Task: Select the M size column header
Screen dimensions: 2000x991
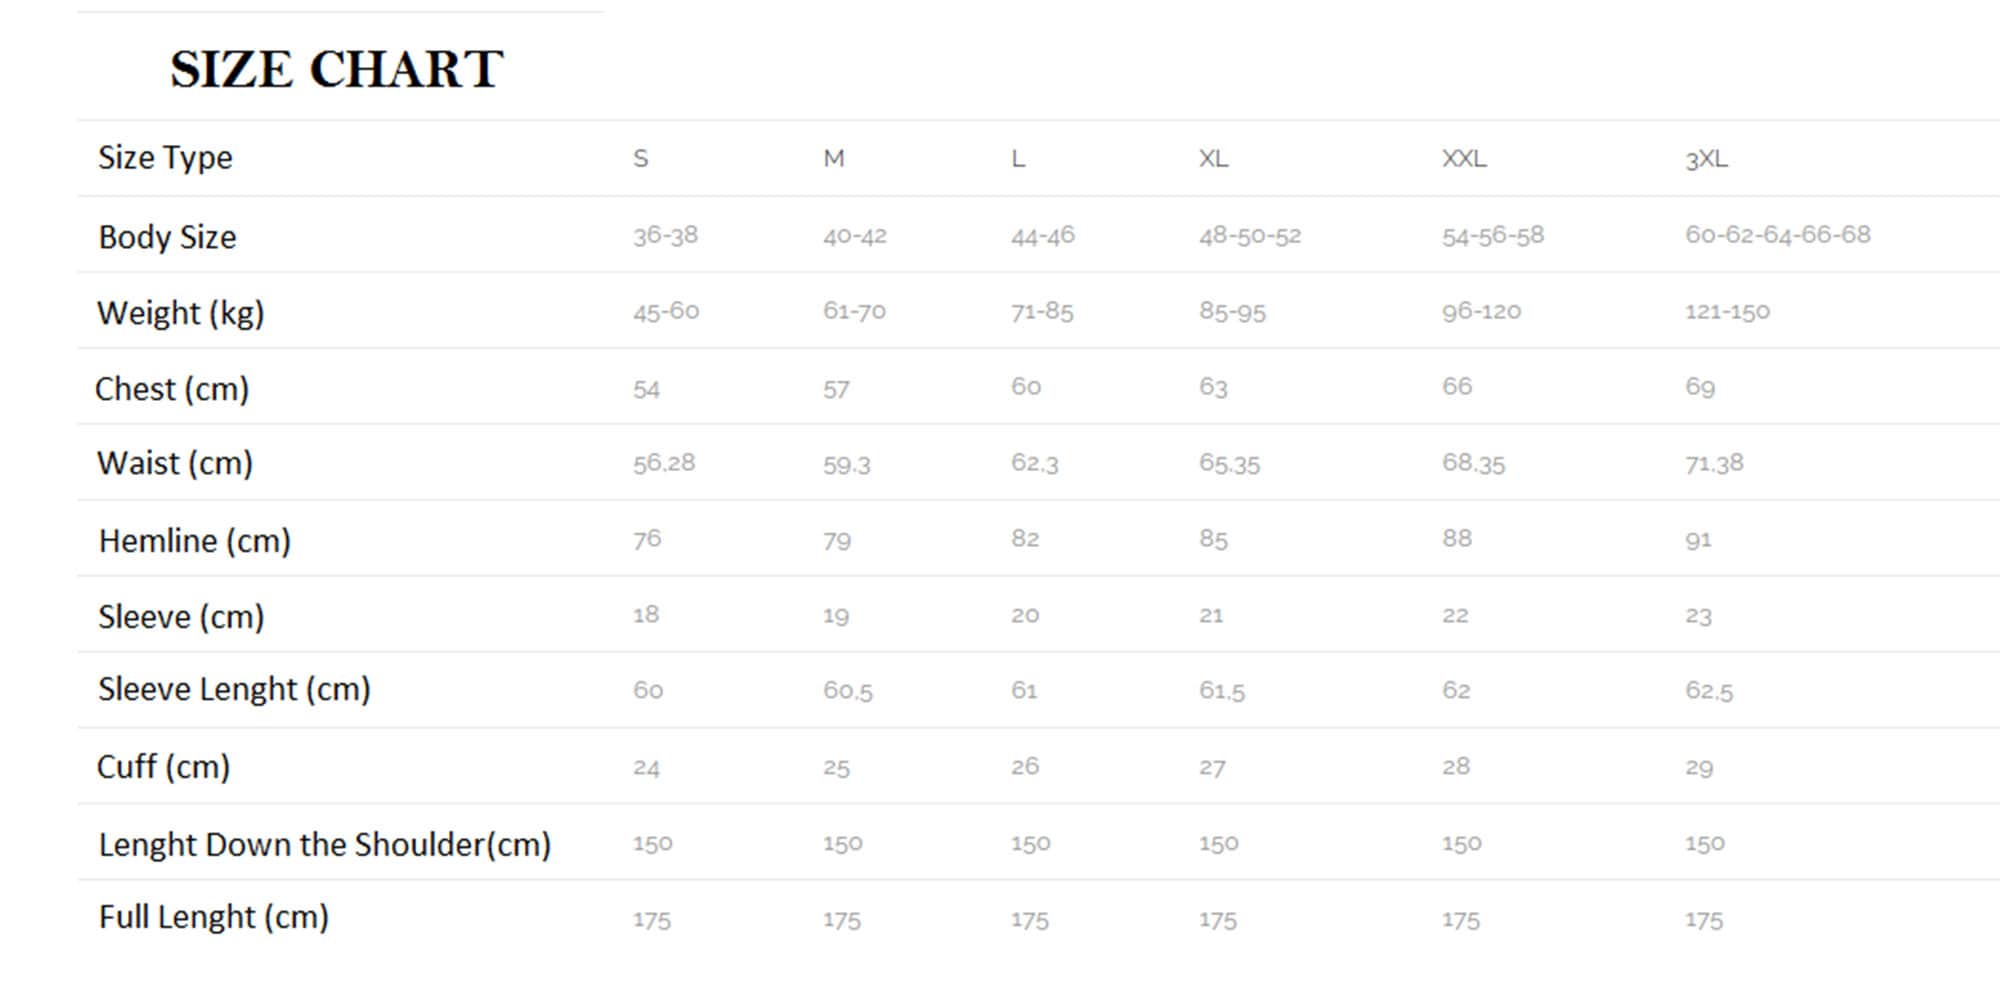Action: click(x=834, y=159)
